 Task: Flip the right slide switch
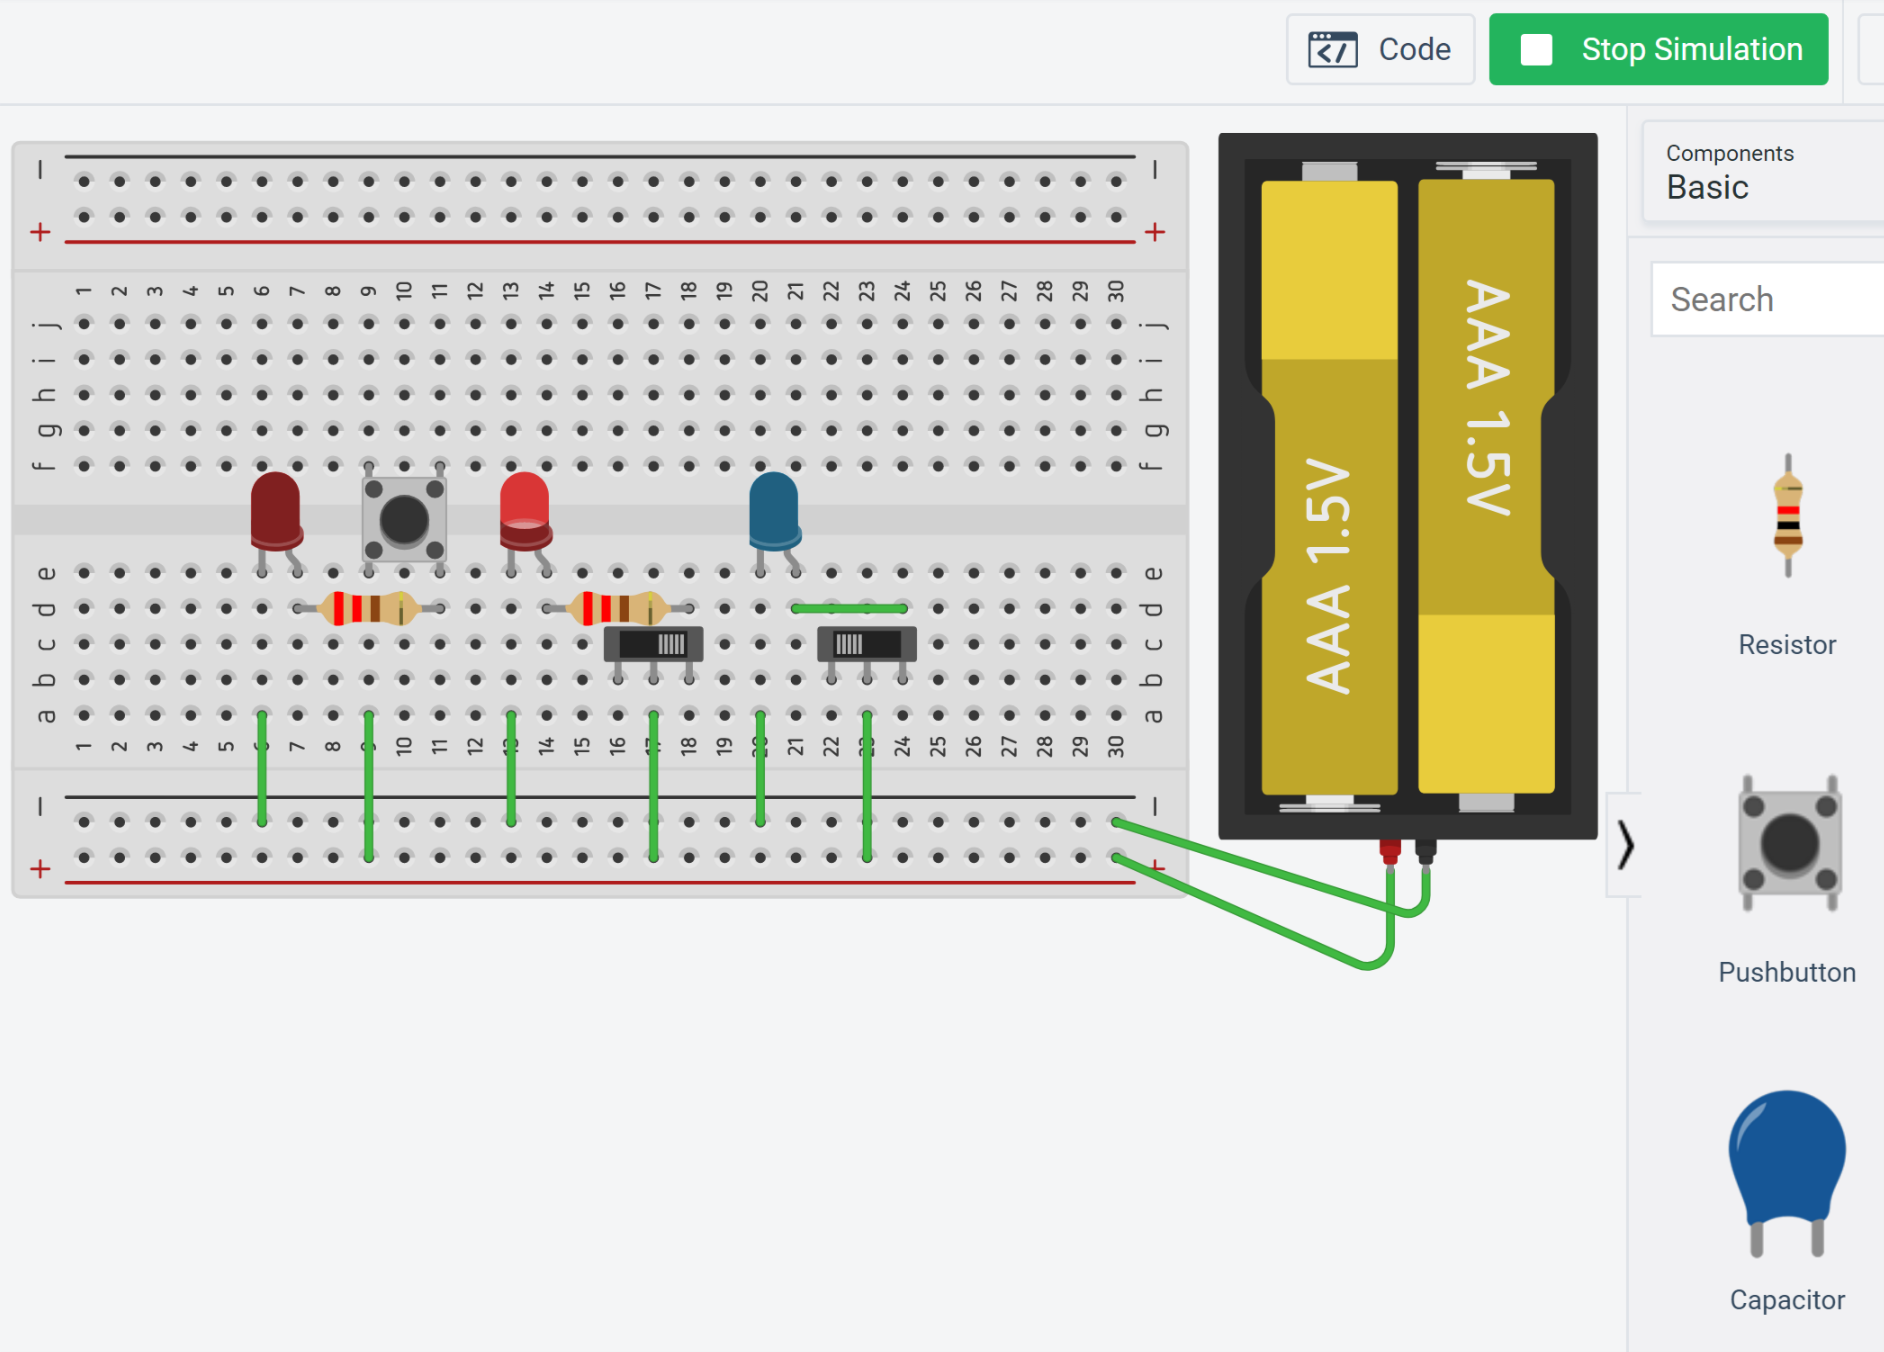tap(866, 645)
